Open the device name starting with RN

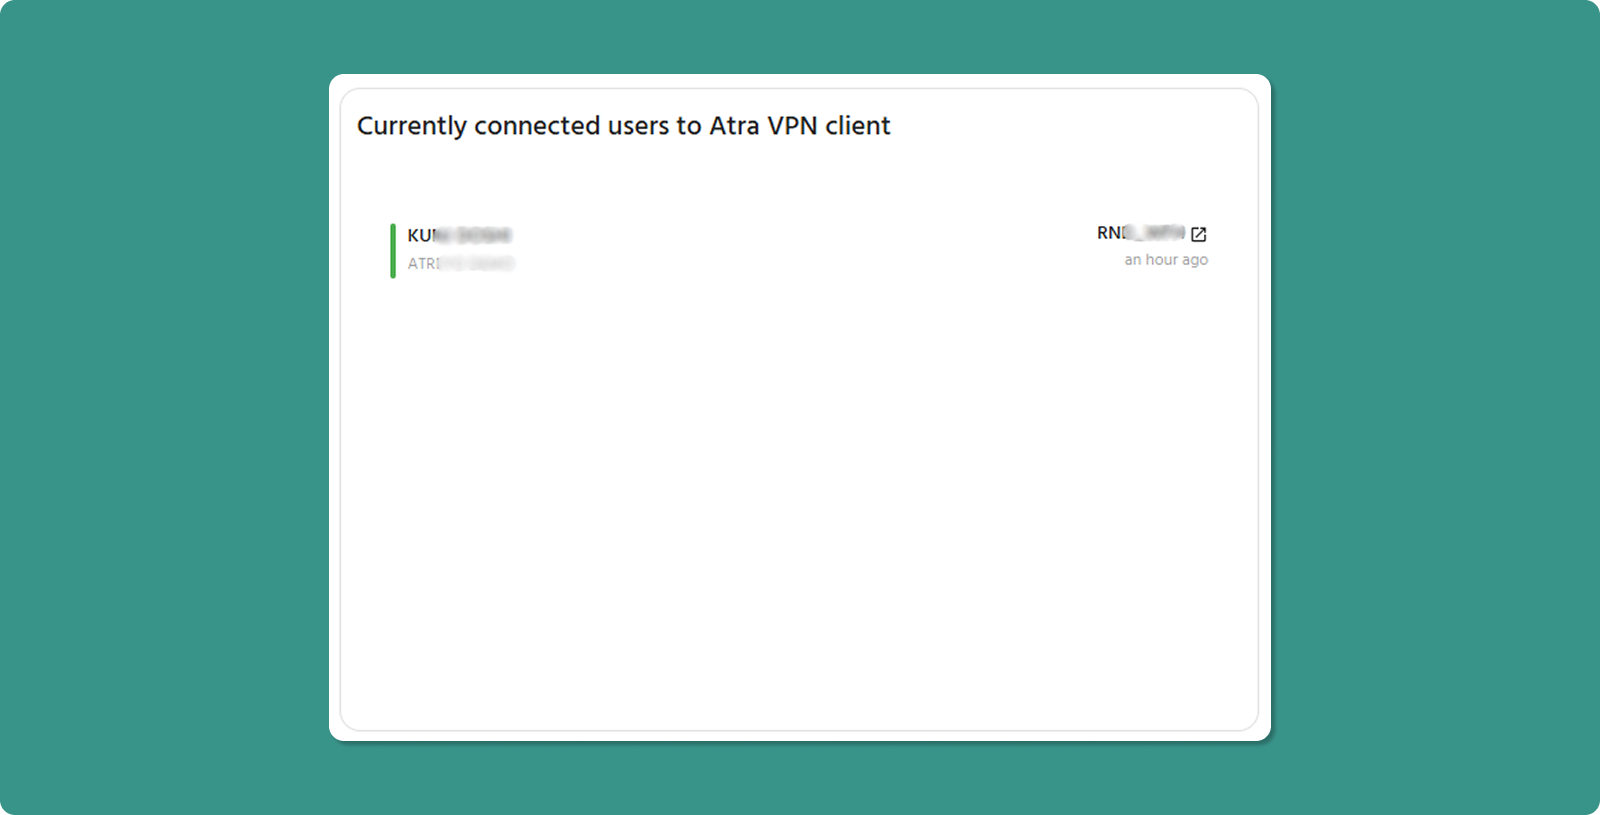pyautogui.click(x=1140, y=233)
